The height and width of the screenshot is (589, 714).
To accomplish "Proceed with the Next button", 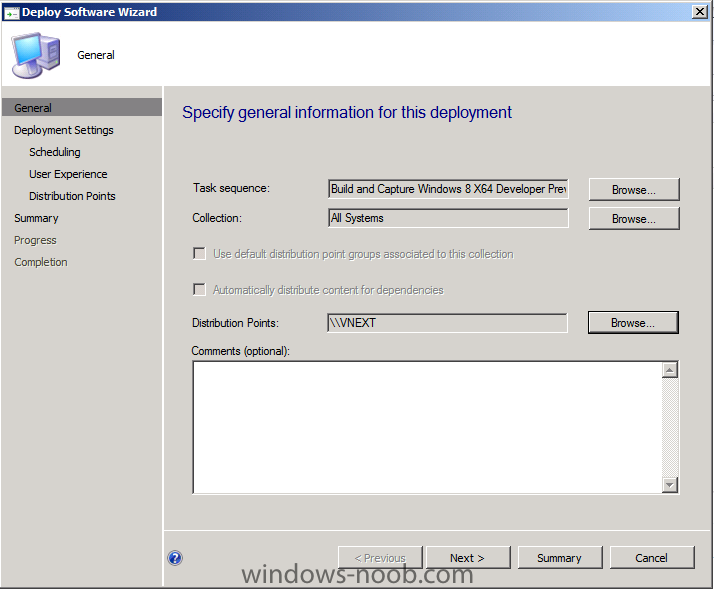I will coord(468,558).
